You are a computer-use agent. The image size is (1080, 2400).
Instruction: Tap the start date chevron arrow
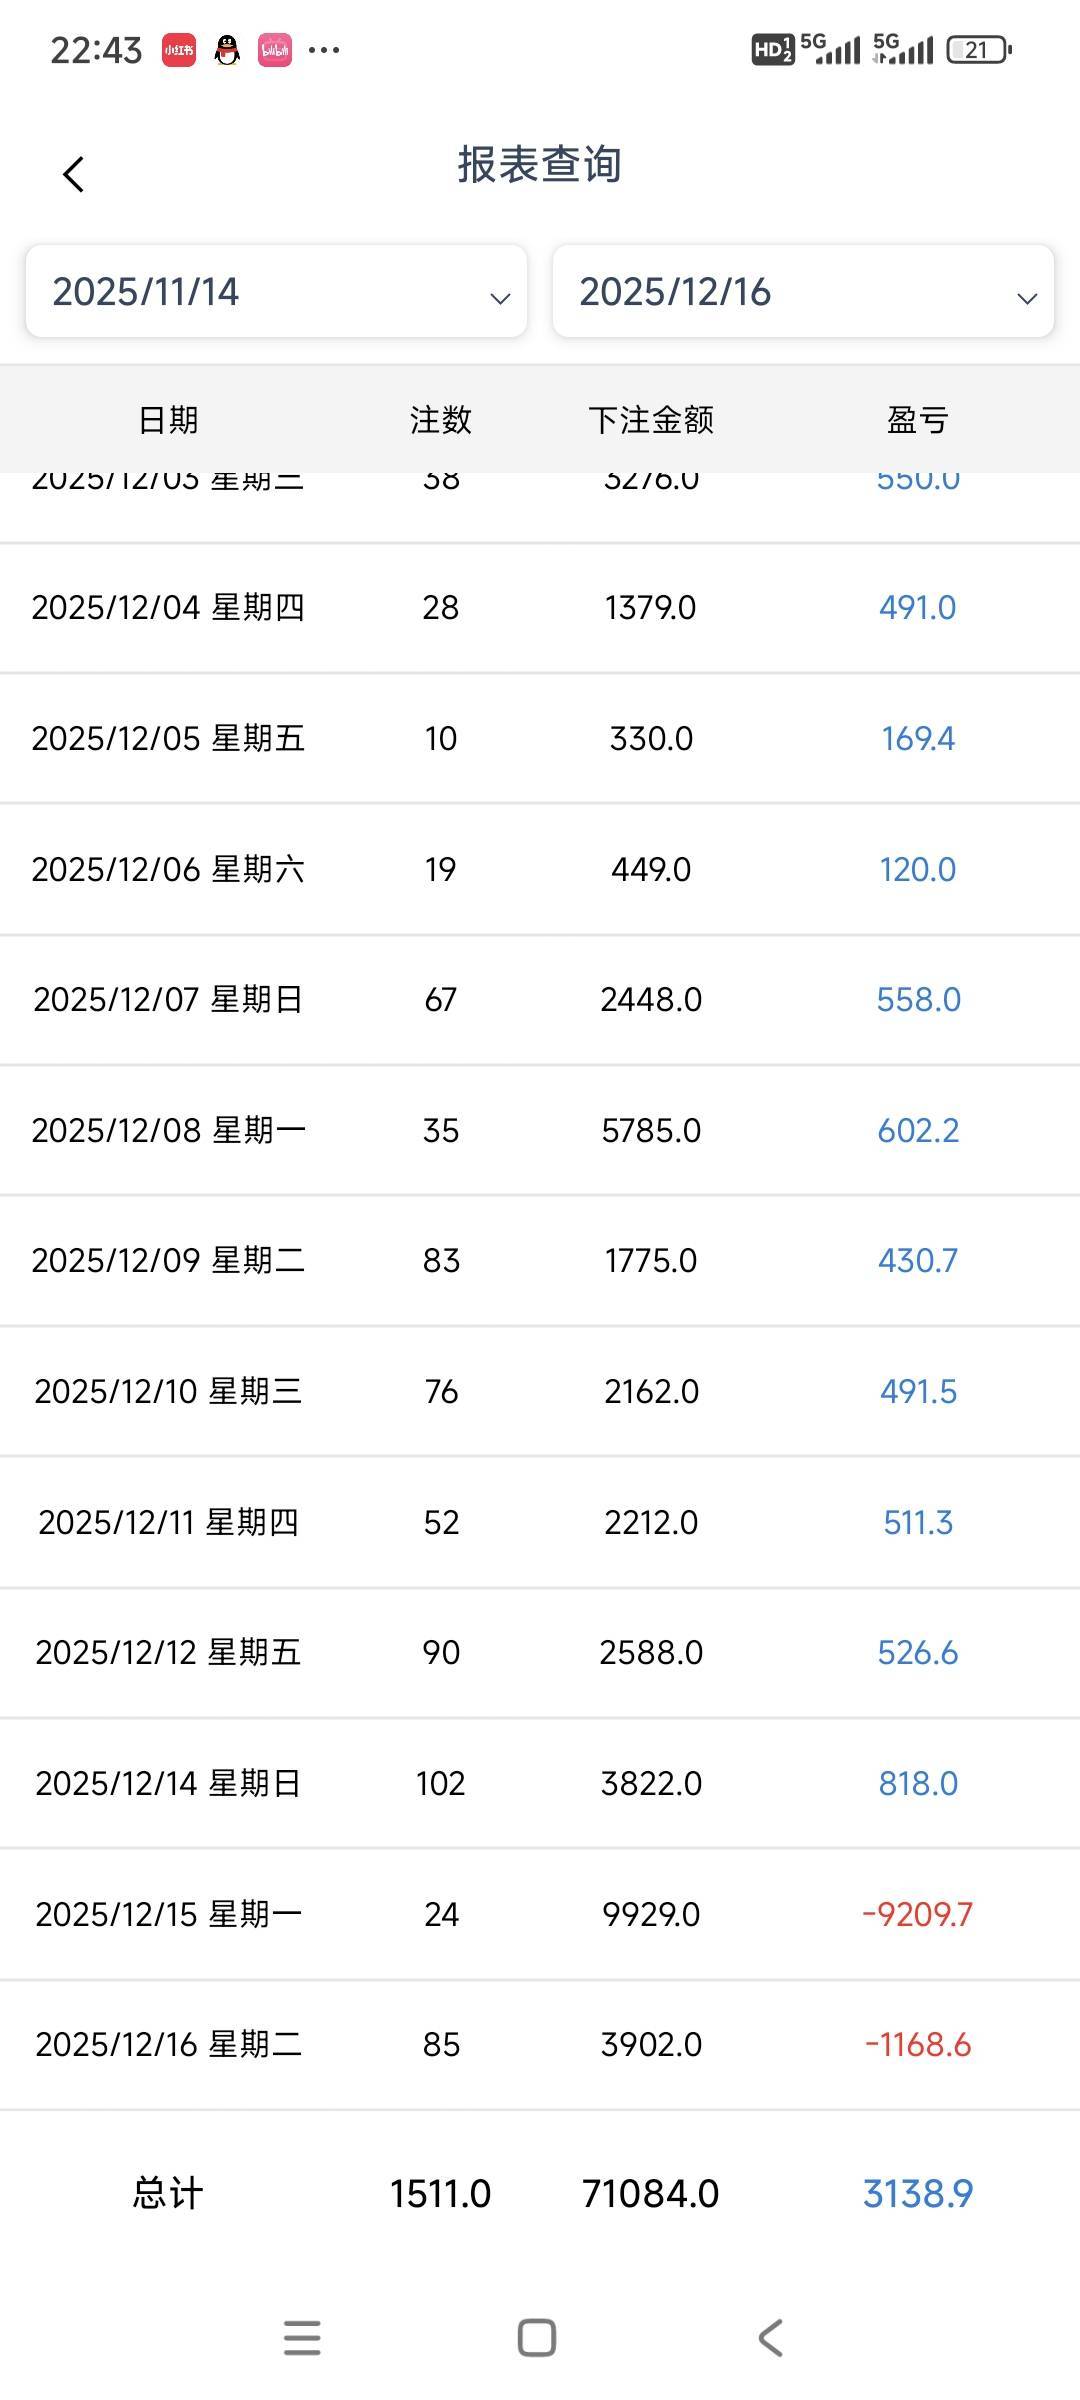coord(500,298)
